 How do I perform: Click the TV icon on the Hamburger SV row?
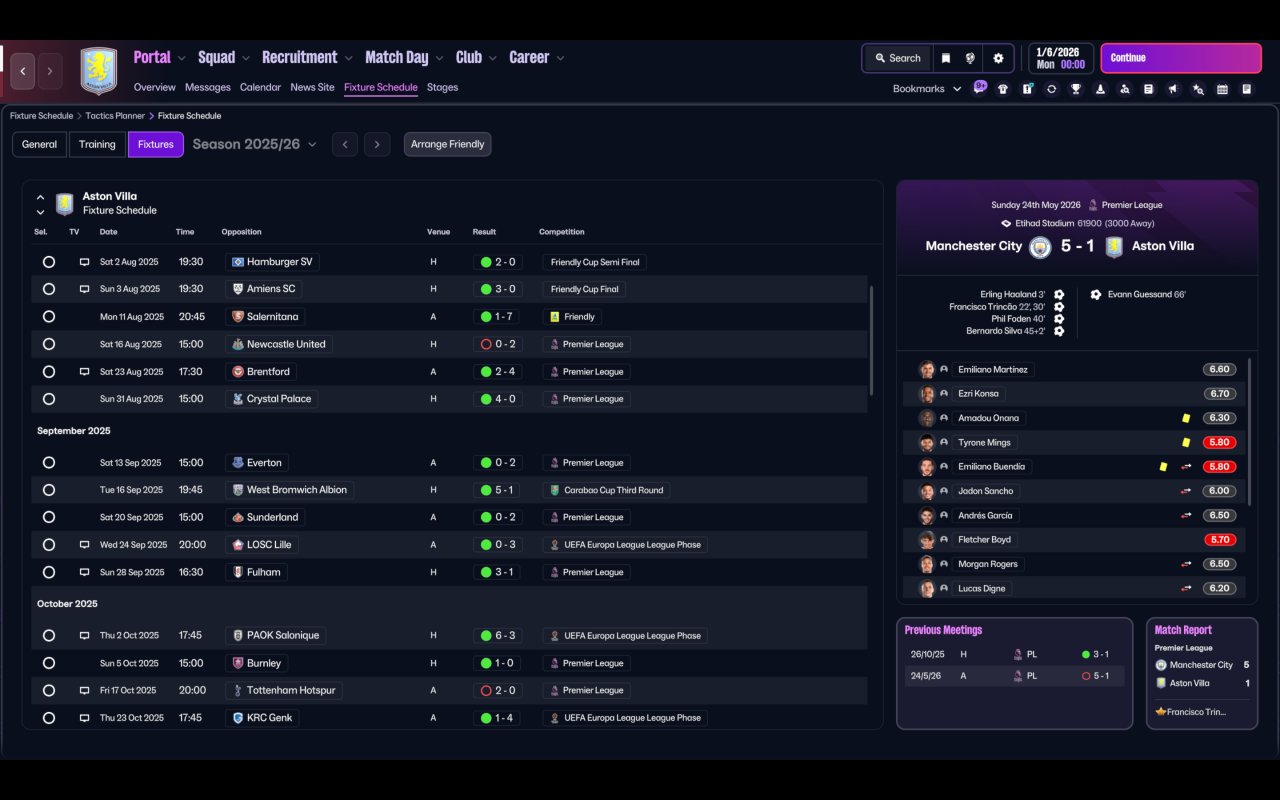(85, 262)
